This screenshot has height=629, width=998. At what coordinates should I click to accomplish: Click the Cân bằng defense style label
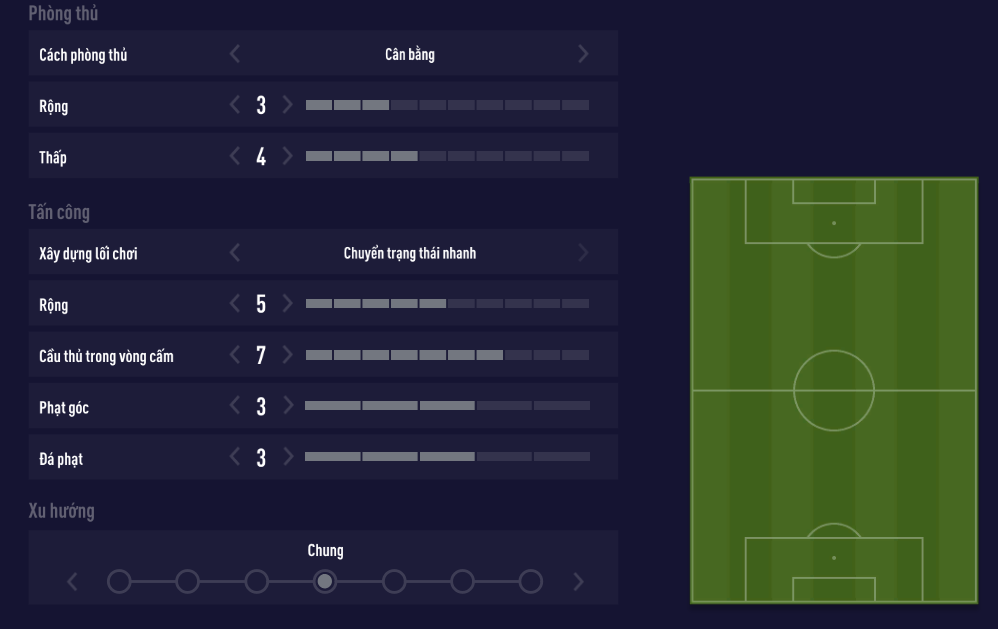click(410, 54)
